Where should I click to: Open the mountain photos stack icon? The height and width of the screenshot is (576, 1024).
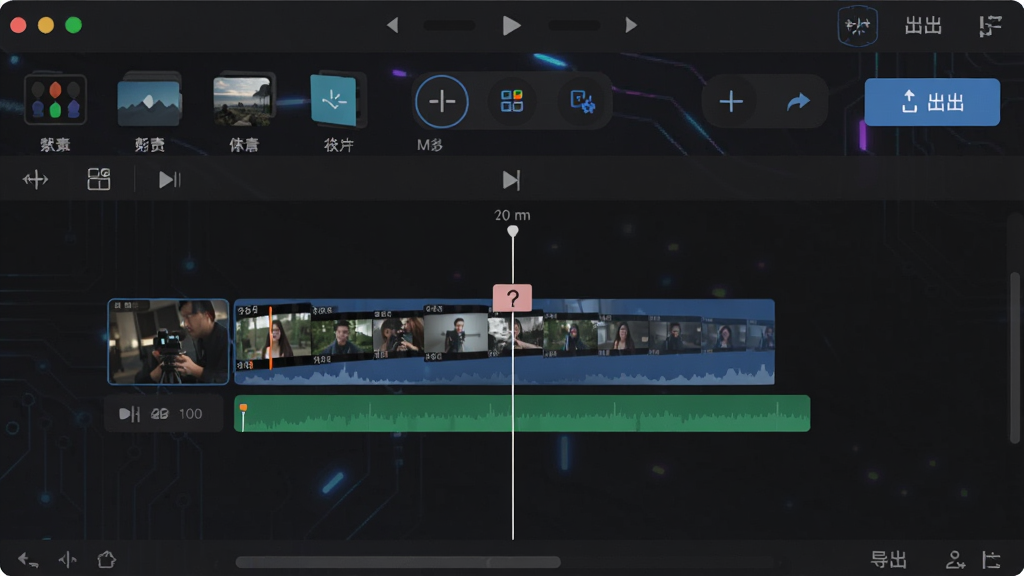pos(150,100)
